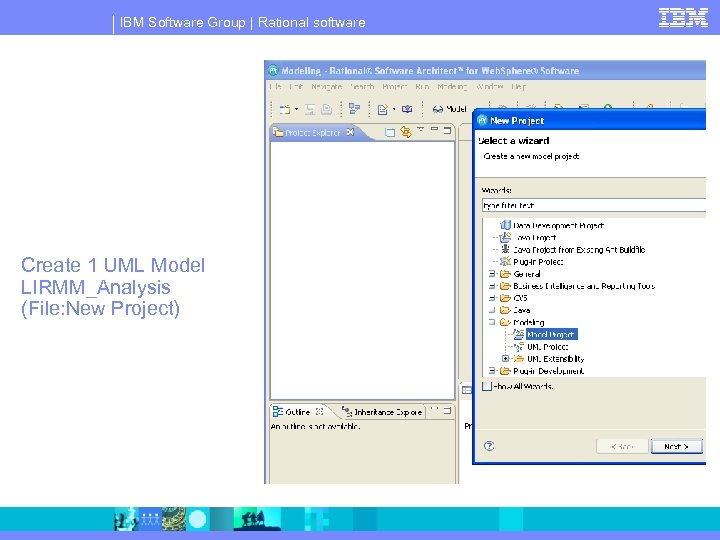The width and height of the screenshot is (720, 540).
Task: Click the New wizard toolbar icon
Action: 285,109
